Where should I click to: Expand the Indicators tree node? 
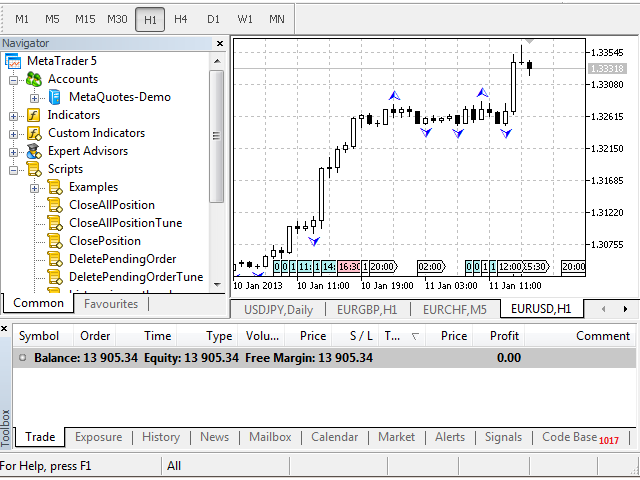coord(14,115)
